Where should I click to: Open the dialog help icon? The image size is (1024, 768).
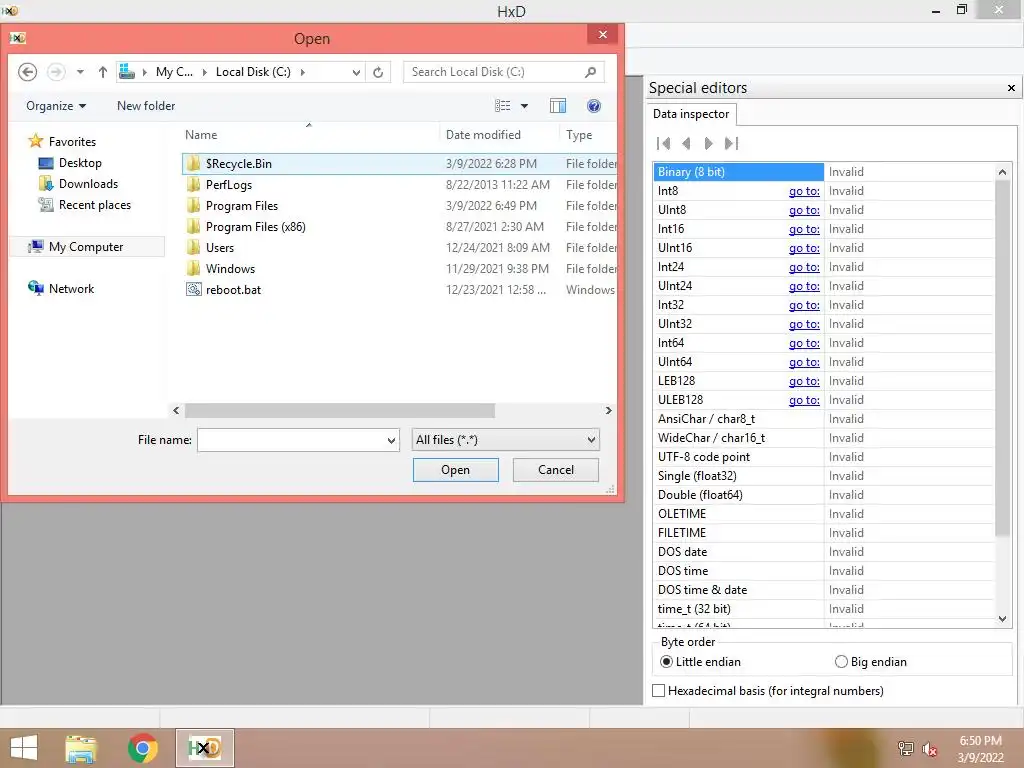[x=594, y=106]
